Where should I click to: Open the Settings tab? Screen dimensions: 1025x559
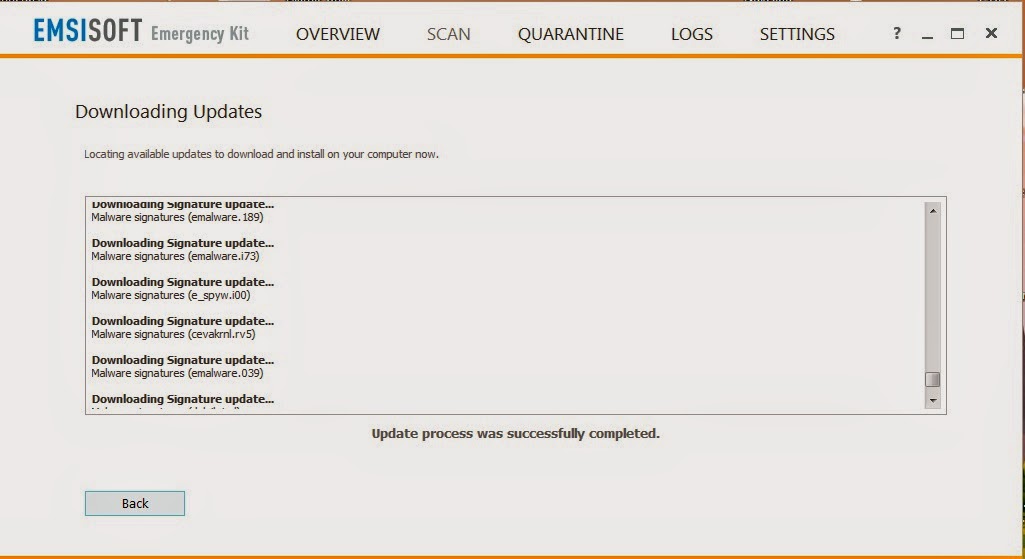click(x=797, y=34)
